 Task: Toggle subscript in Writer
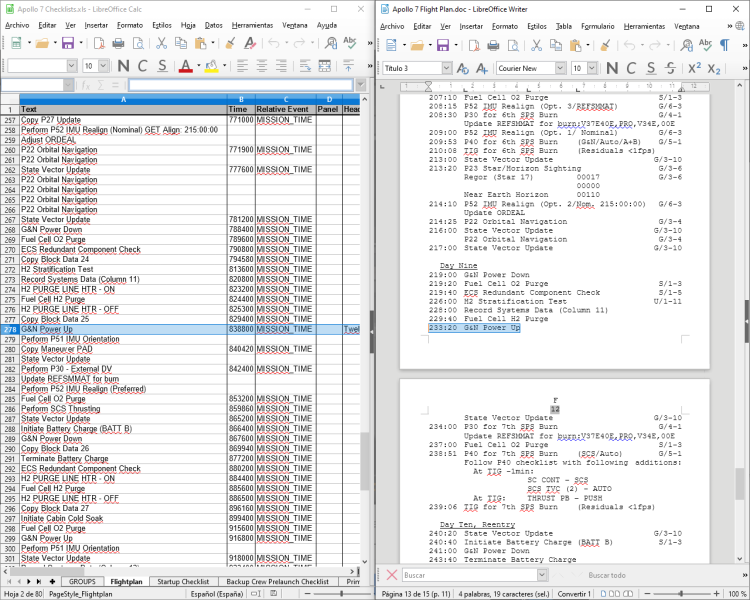click(x=714, y=68)
